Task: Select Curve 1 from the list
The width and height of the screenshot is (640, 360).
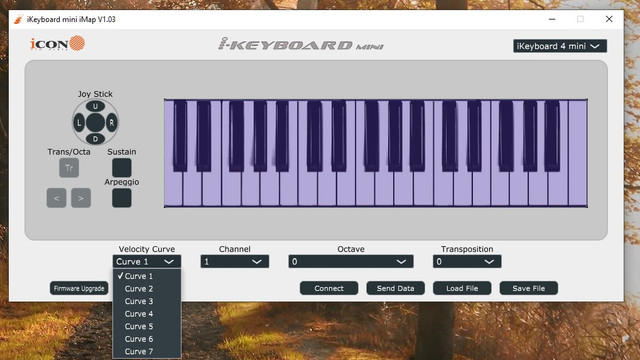Action: (x=147, y=276)
